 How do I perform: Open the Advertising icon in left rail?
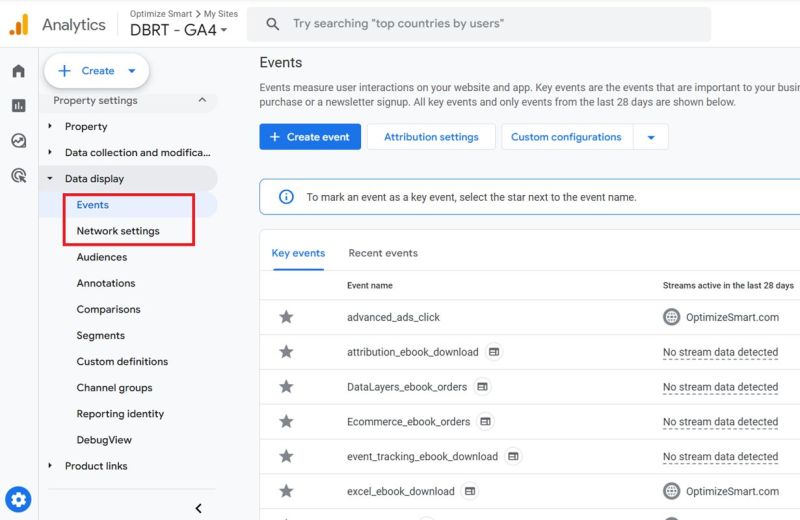[18, 176]
